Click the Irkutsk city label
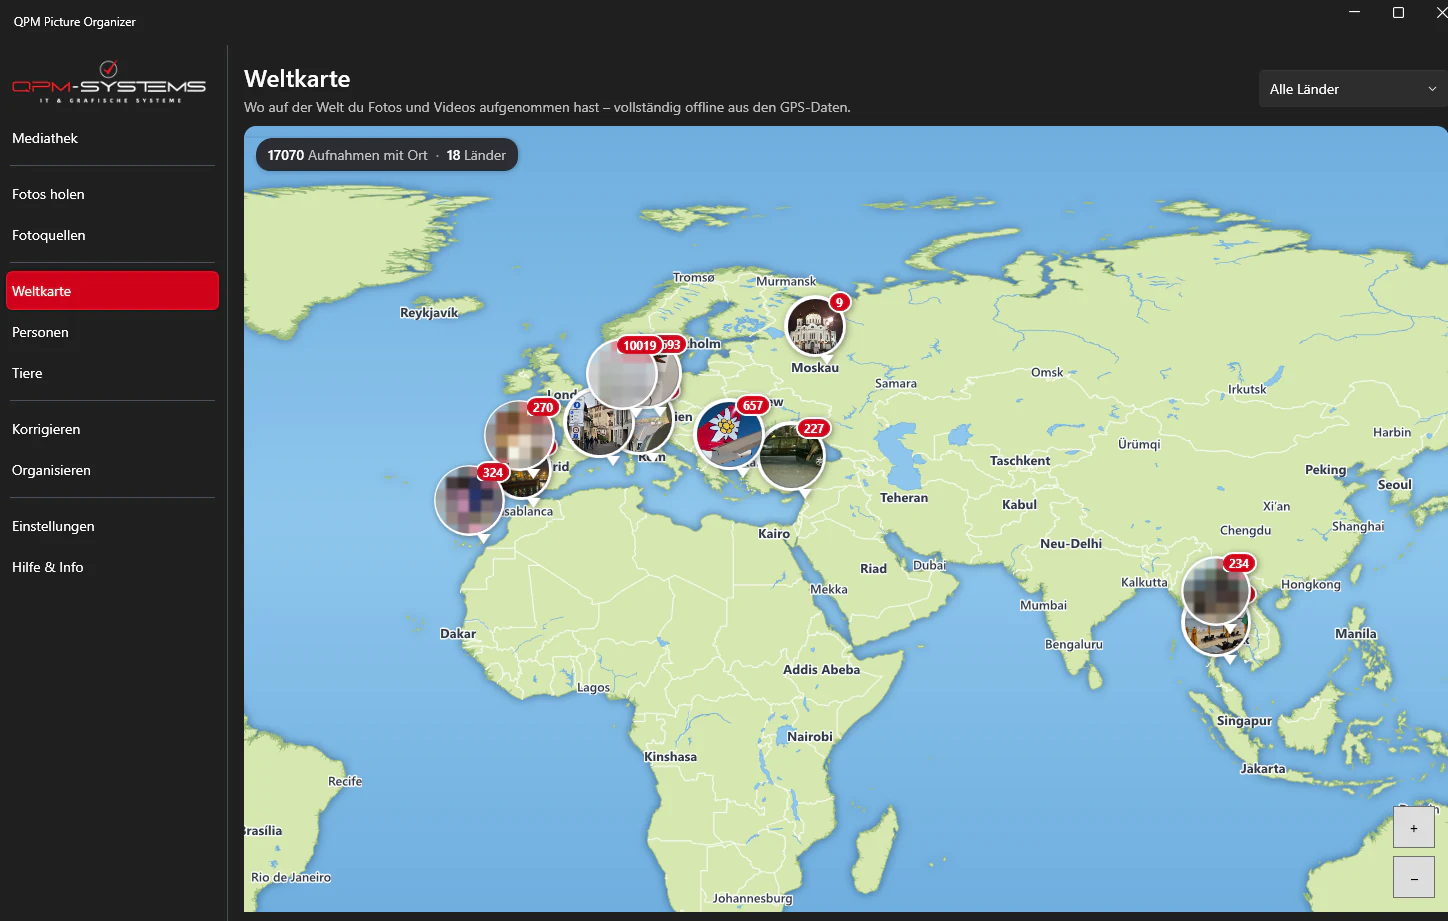Image resolution: width=1448 pixels, height=921 pixels. (x=1247, y=389)
